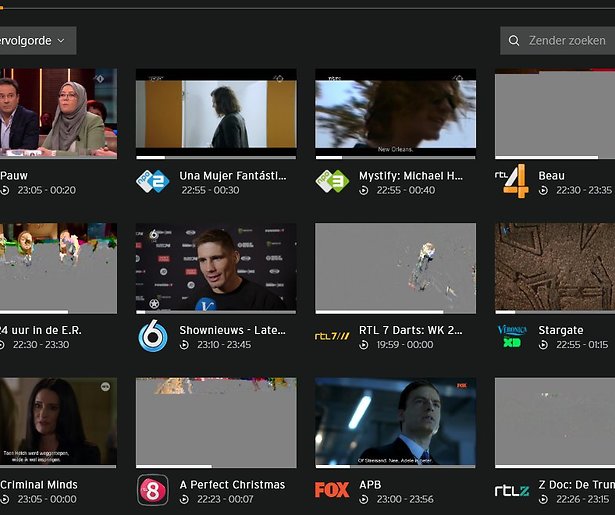
Task: Open the Beau program thumbnail
Action: (x=555, y=114)
